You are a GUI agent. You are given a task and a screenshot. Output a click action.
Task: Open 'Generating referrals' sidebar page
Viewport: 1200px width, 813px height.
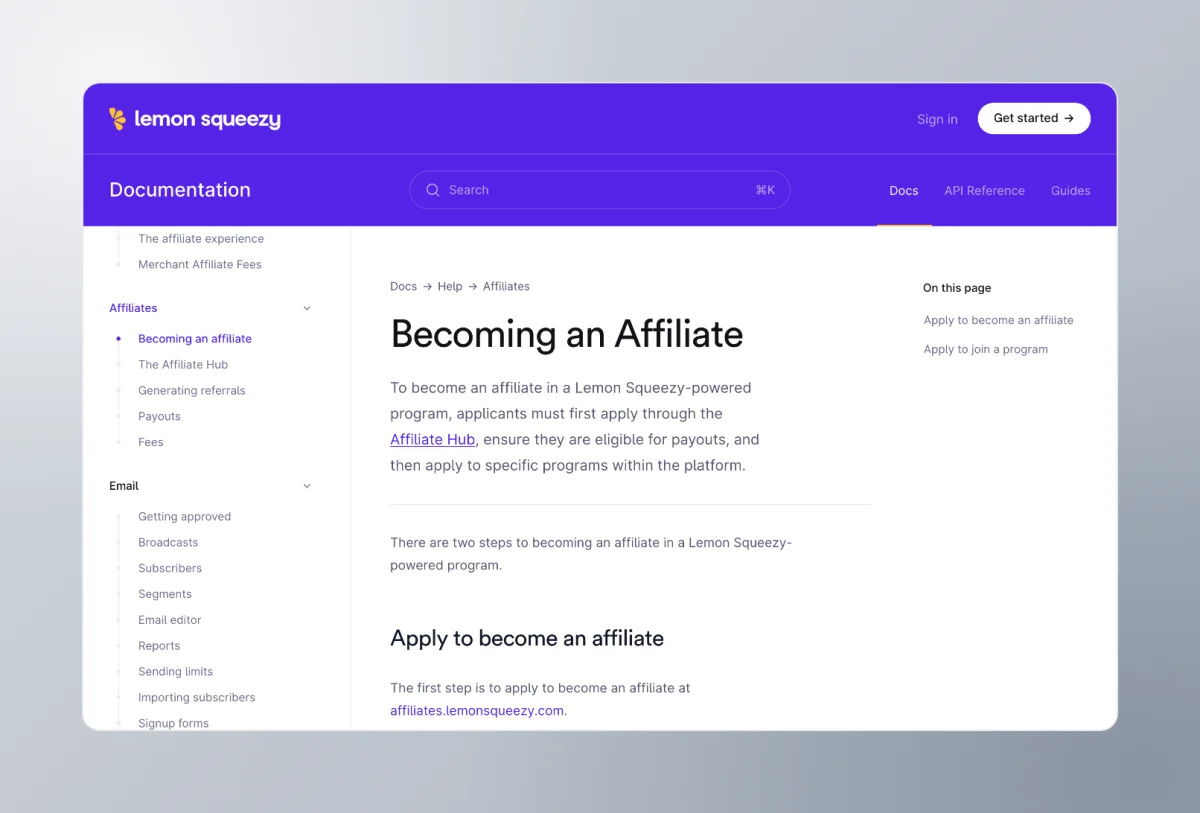pos(192,391)
